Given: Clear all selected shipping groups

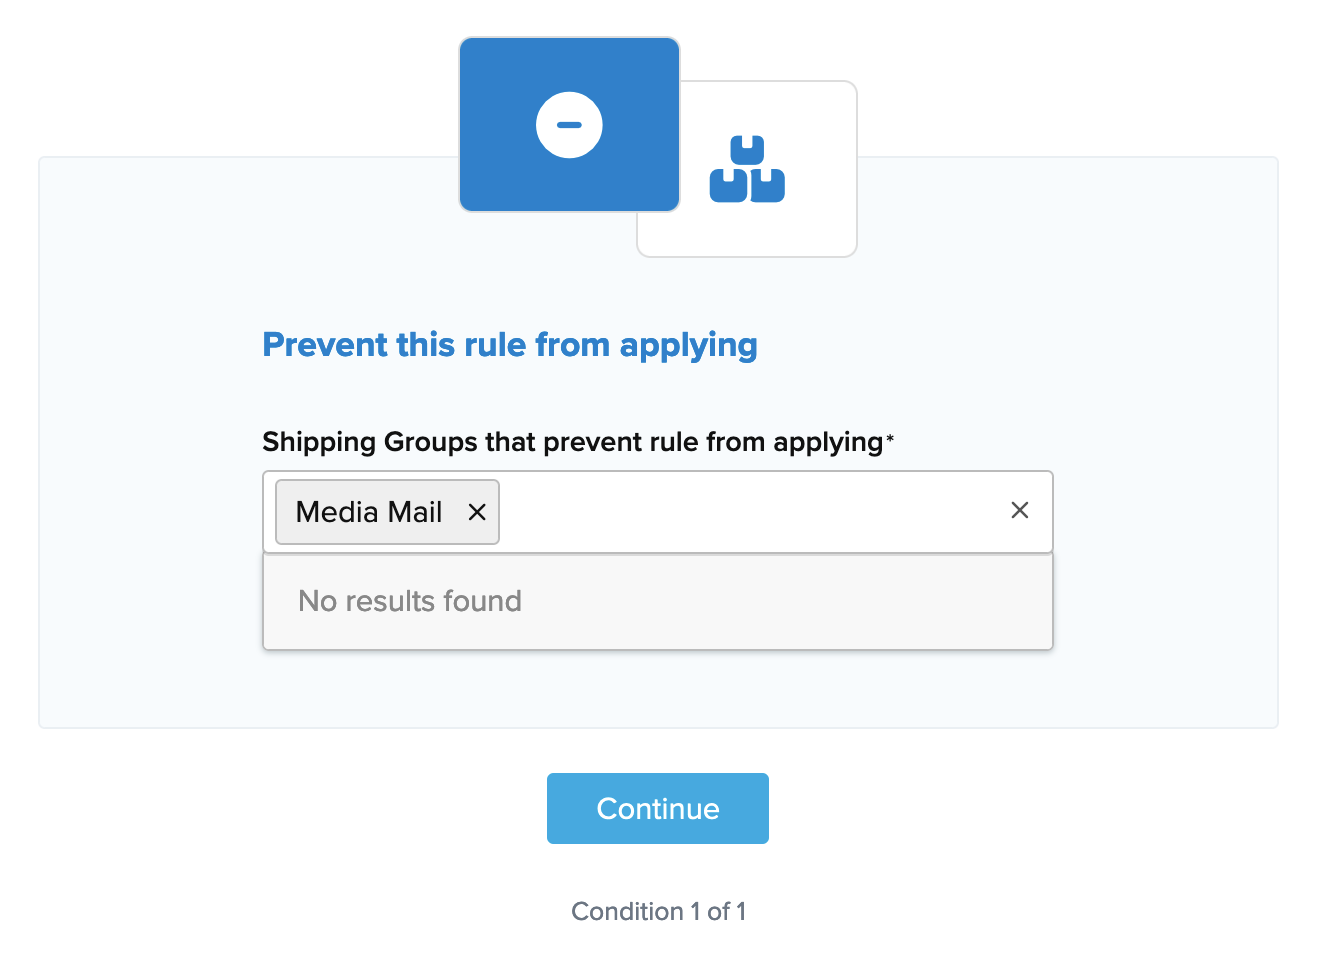Looking at the screenshot, I should (x=1019, y=510).
